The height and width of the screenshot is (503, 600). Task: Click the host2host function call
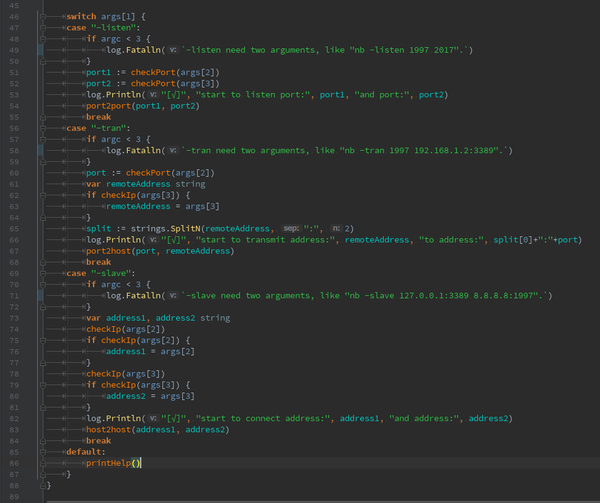coord(158,430)
